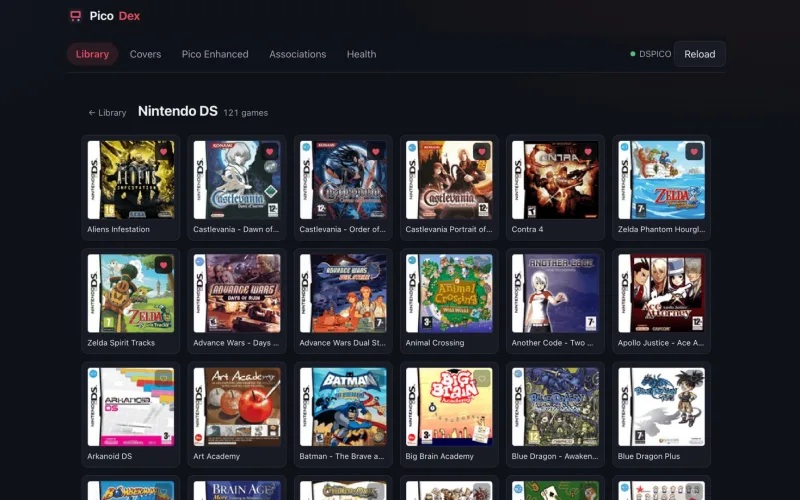Open the Contra 4 cover art

[x=555, y=180]
